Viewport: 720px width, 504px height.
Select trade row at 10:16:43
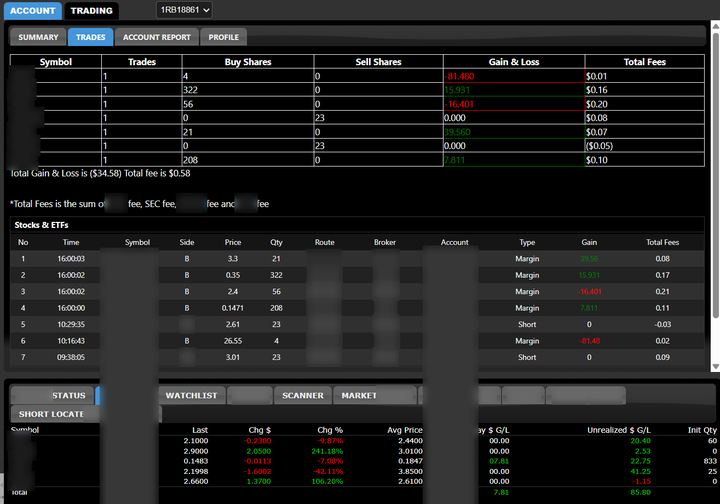357,341
